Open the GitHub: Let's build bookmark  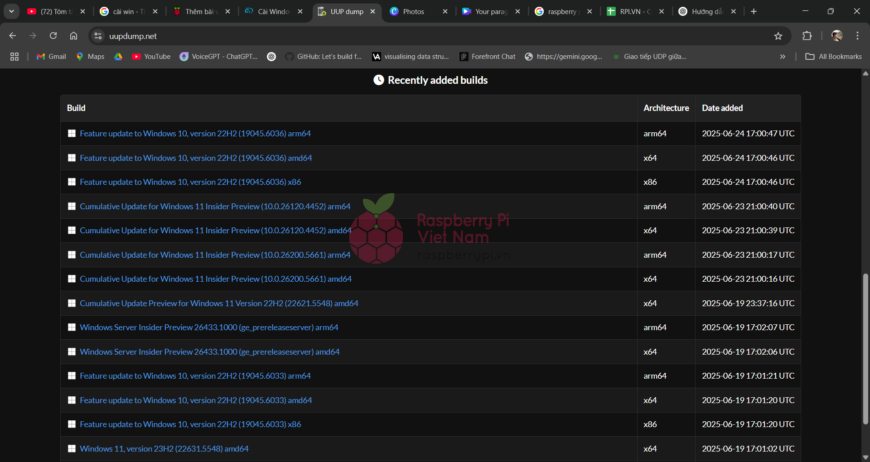(x=323, y=57)
